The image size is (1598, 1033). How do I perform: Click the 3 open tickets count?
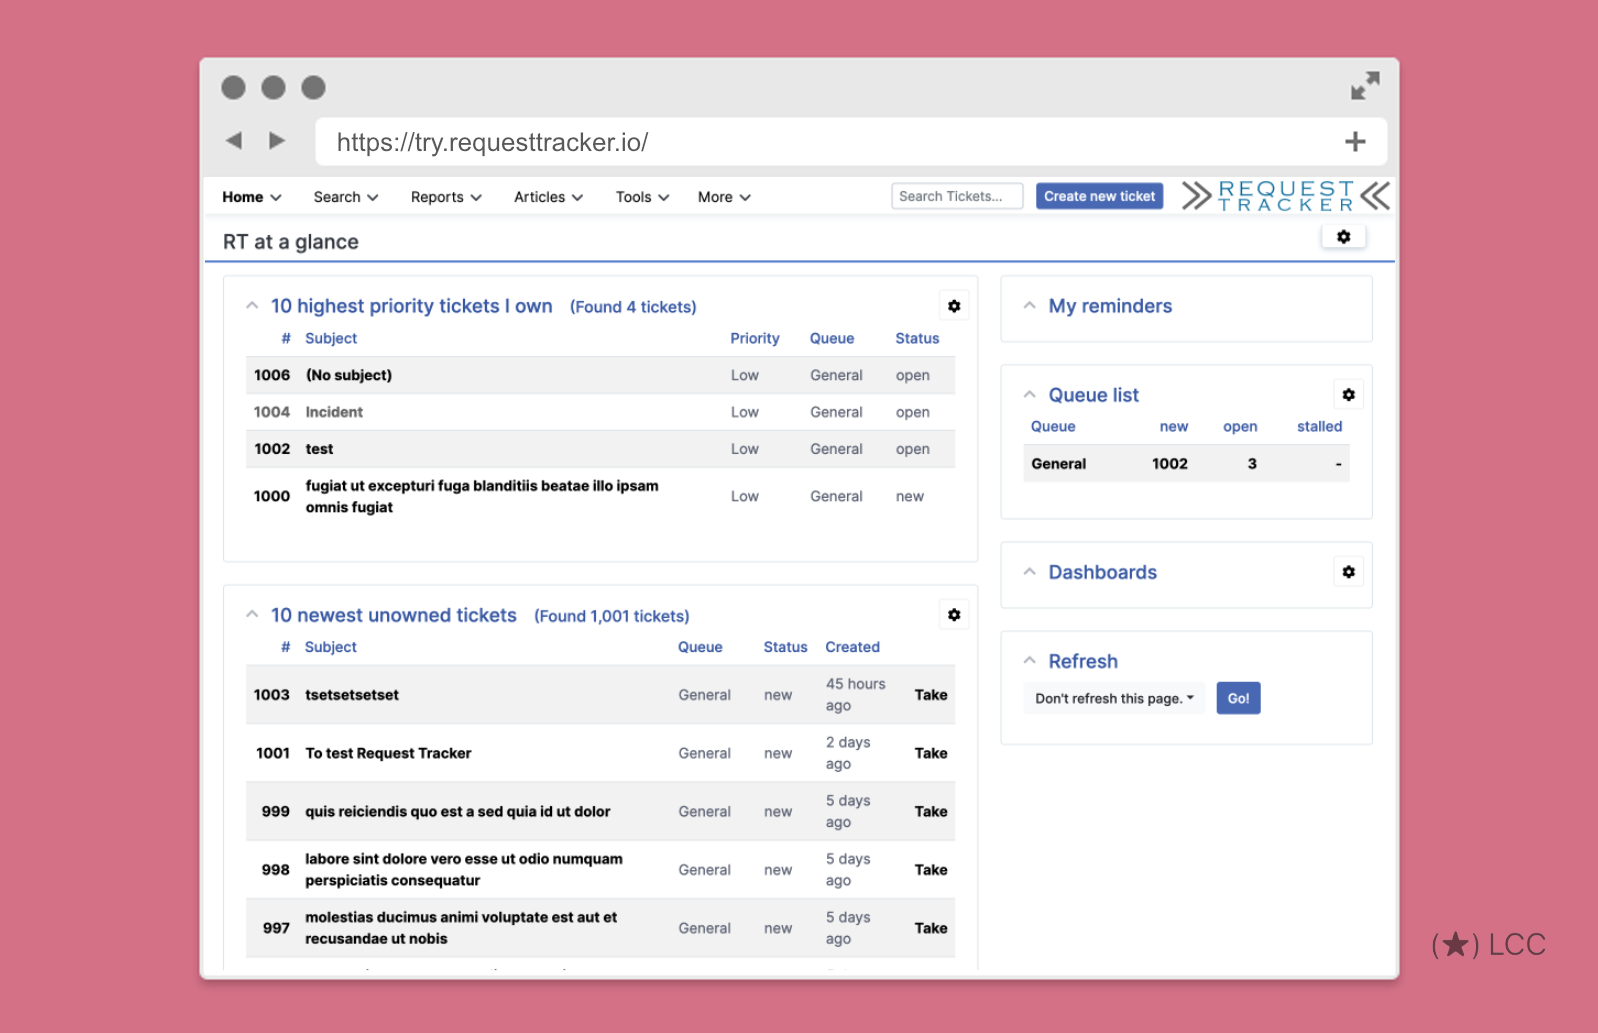1252,464
